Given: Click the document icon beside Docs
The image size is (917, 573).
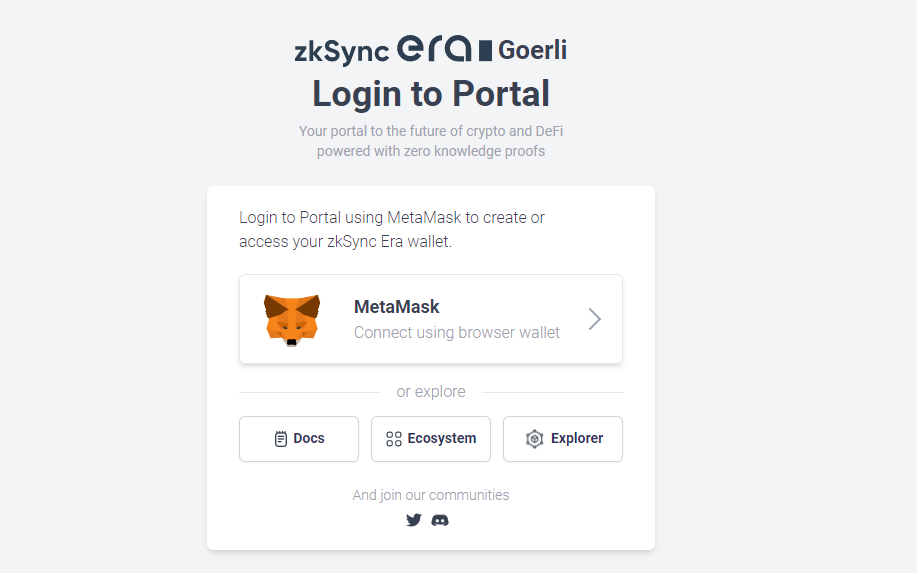Looking at the screenshot, I should [281, 439].
